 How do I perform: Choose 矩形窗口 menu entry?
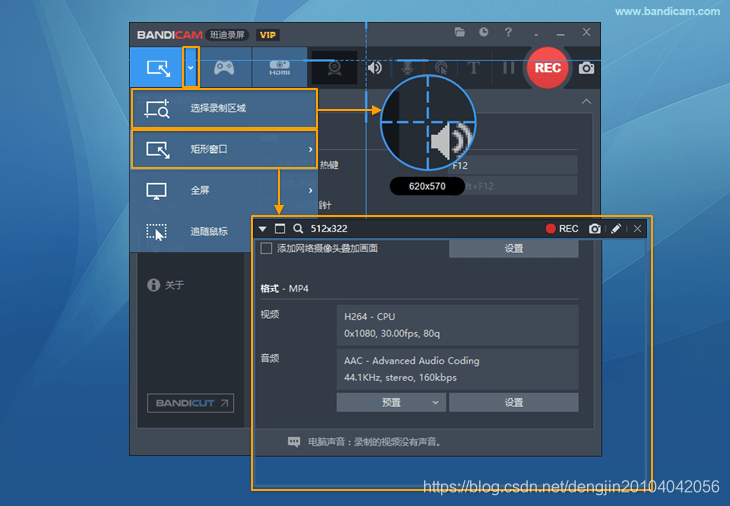(224, 149)
